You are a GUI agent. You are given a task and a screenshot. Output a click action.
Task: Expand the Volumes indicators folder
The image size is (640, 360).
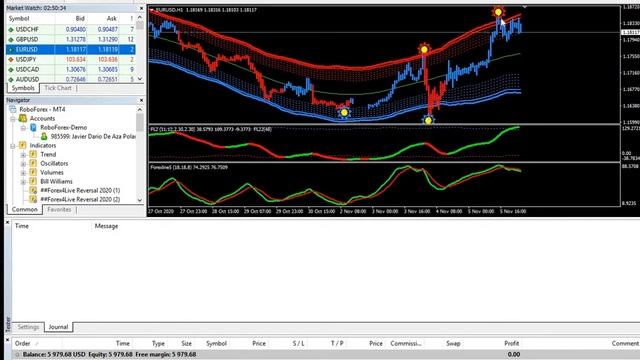[23, 173]
